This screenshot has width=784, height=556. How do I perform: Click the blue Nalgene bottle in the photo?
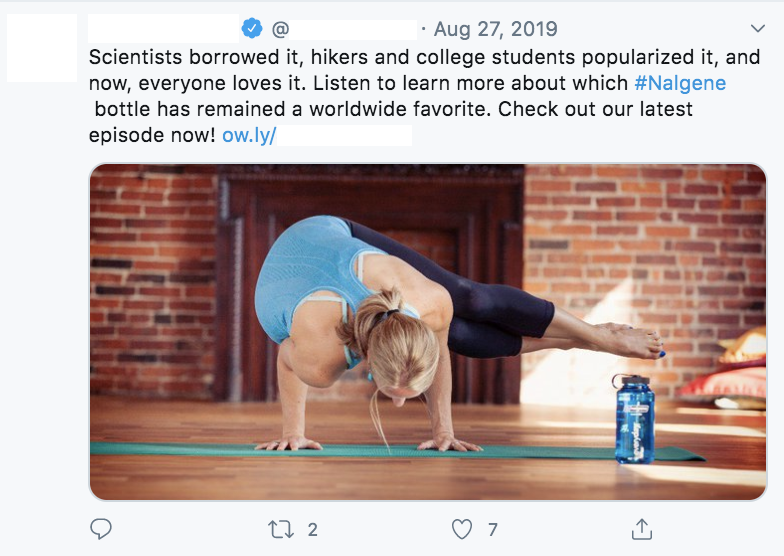pos(634,418)
